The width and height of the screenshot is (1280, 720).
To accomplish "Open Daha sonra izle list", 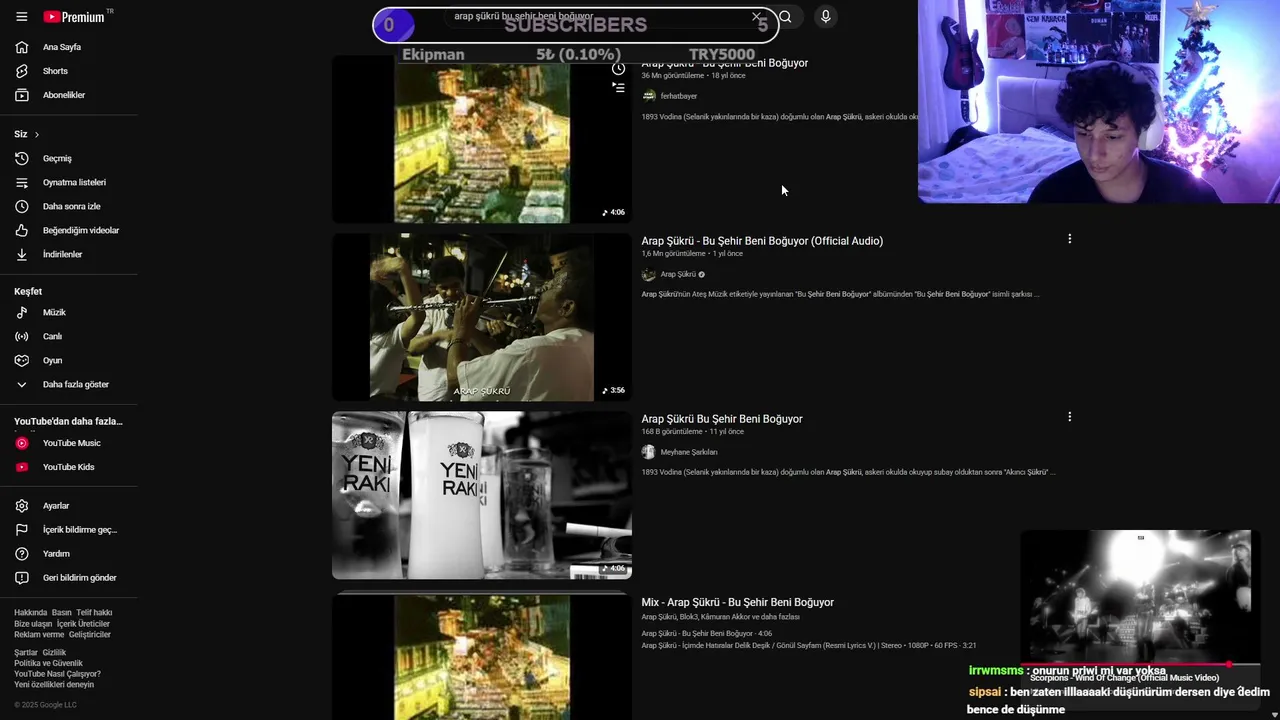I will click(x=71, y=206).
